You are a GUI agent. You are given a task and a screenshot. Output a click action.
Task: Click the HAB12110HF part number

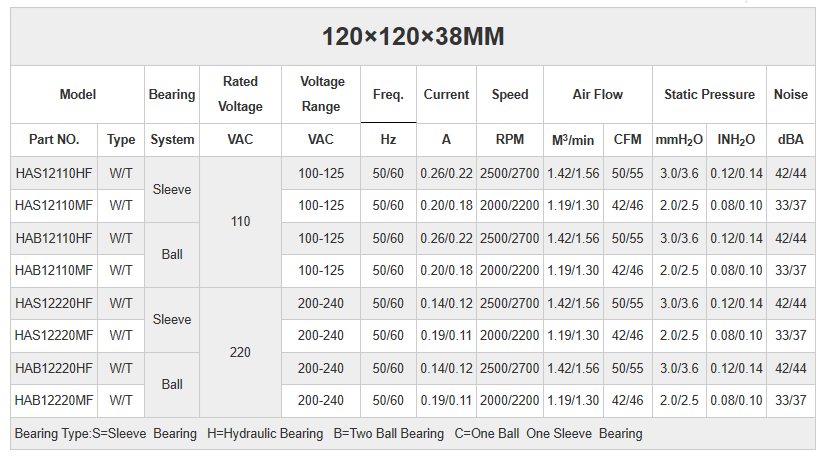[54, 238]
